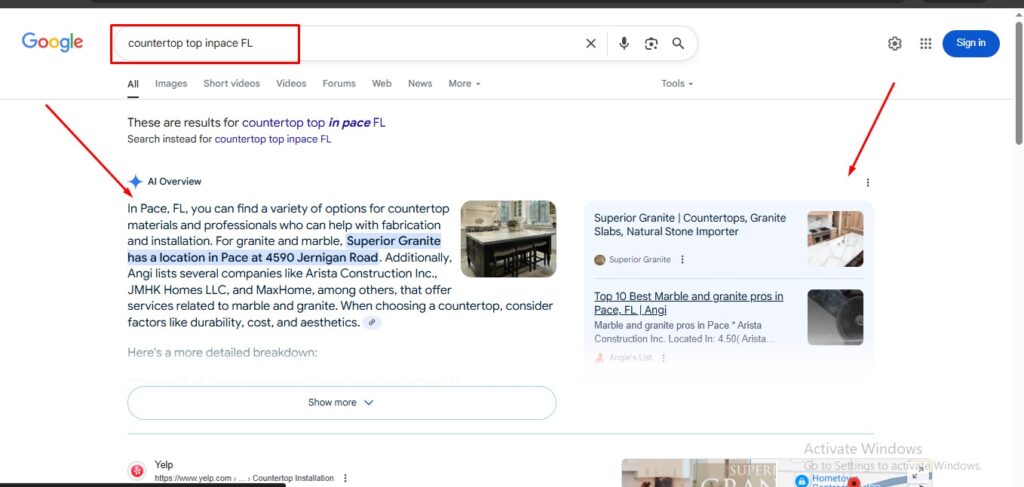Open the Yelp result site name
Viewport: 1024px width, 487px height.
(164, 465)
